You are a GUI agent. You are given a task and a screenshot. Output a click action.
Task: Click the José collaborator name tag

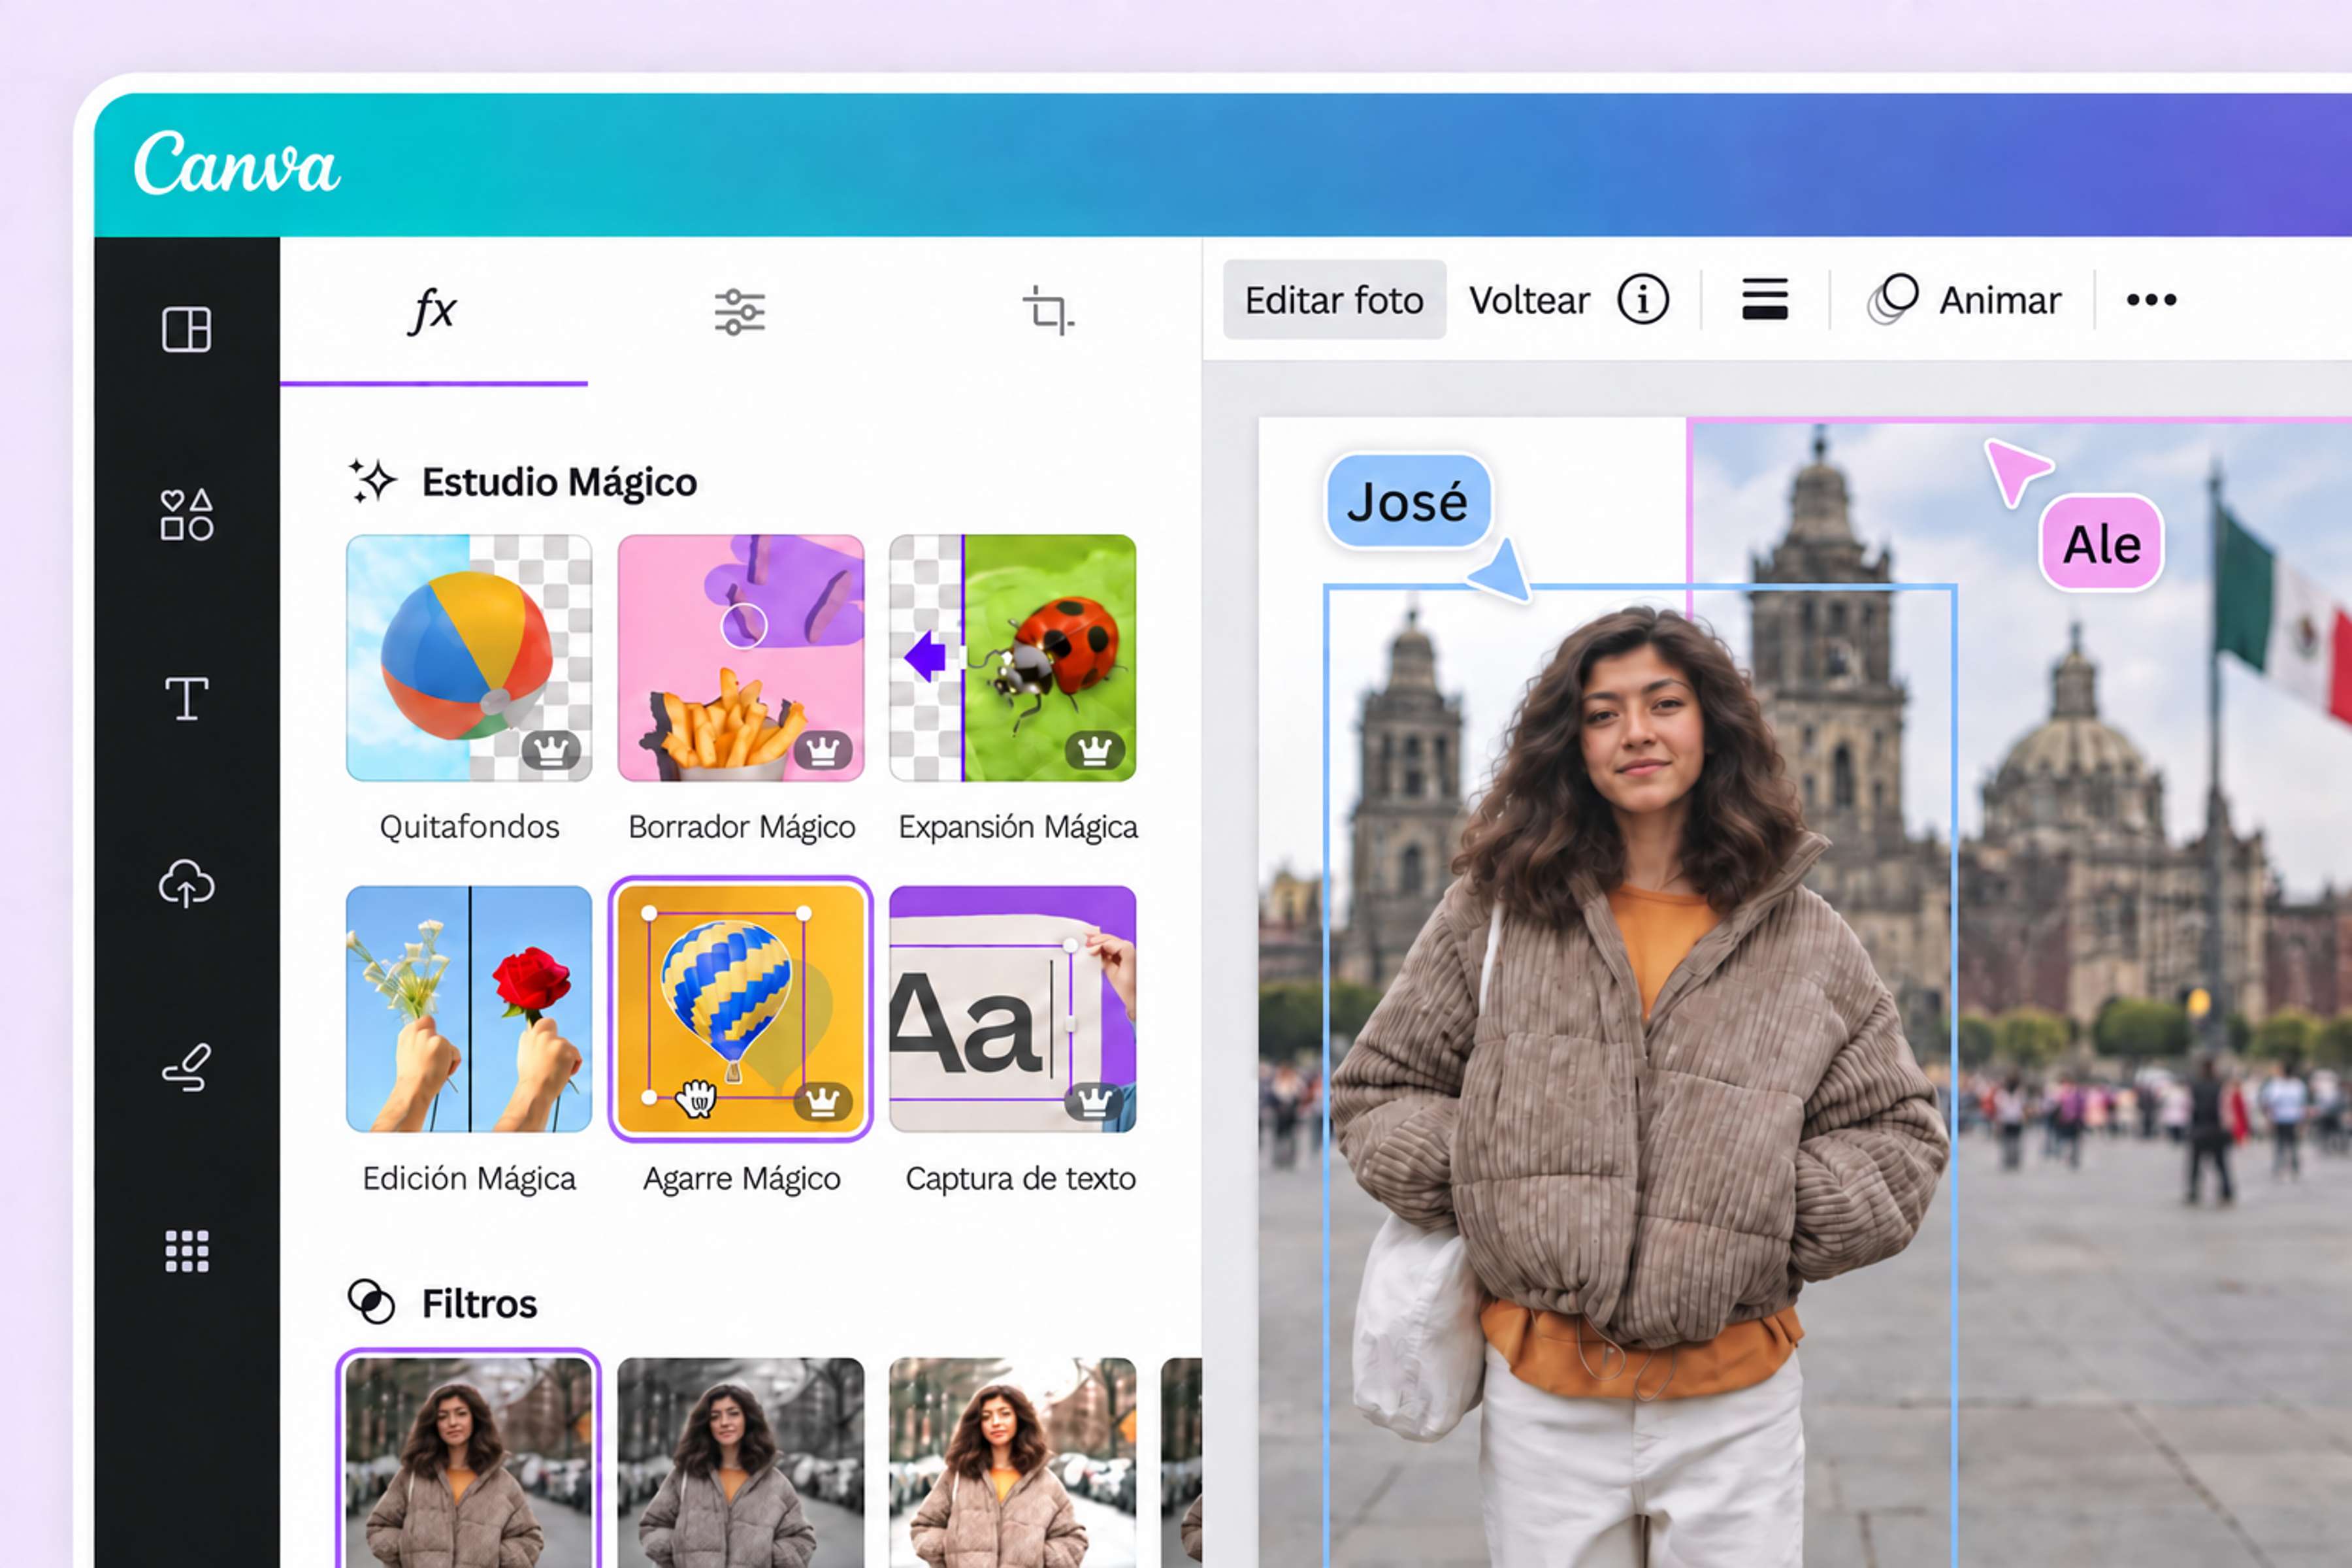pyautogui.click(x=1408, y=501)
